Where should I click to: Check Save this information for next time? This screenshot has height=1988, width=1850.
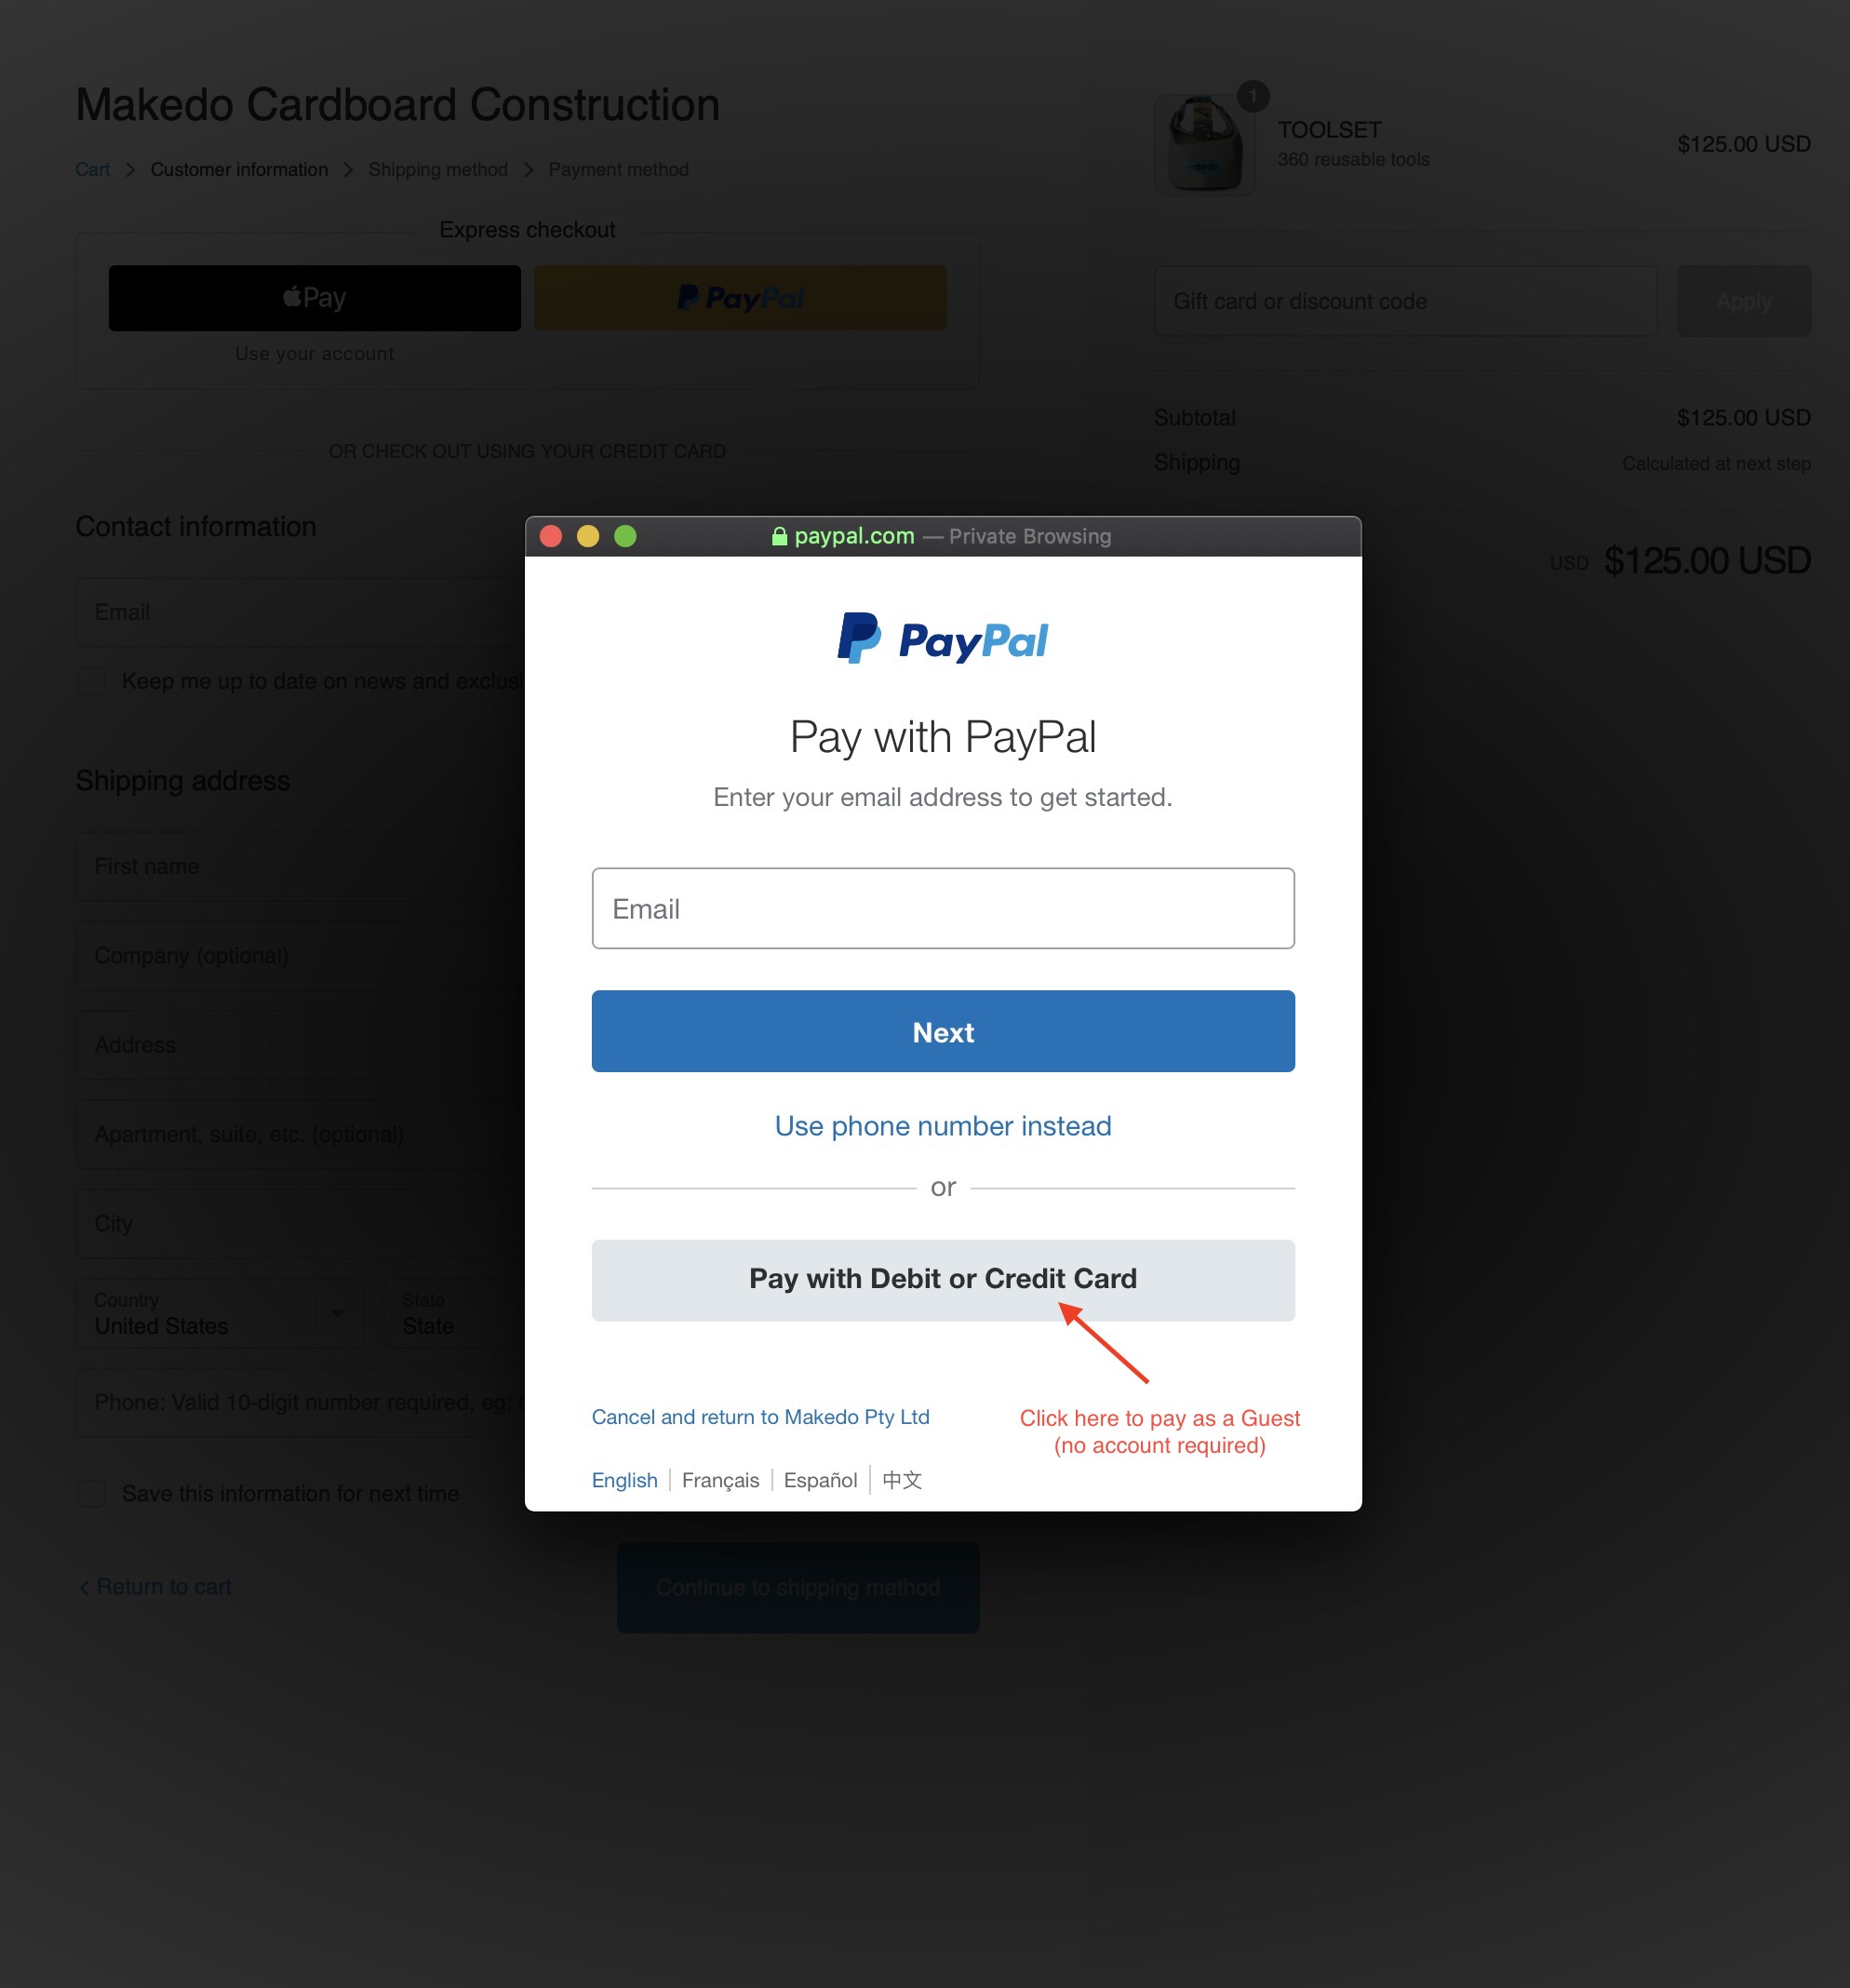click(x=92, y=1493)
